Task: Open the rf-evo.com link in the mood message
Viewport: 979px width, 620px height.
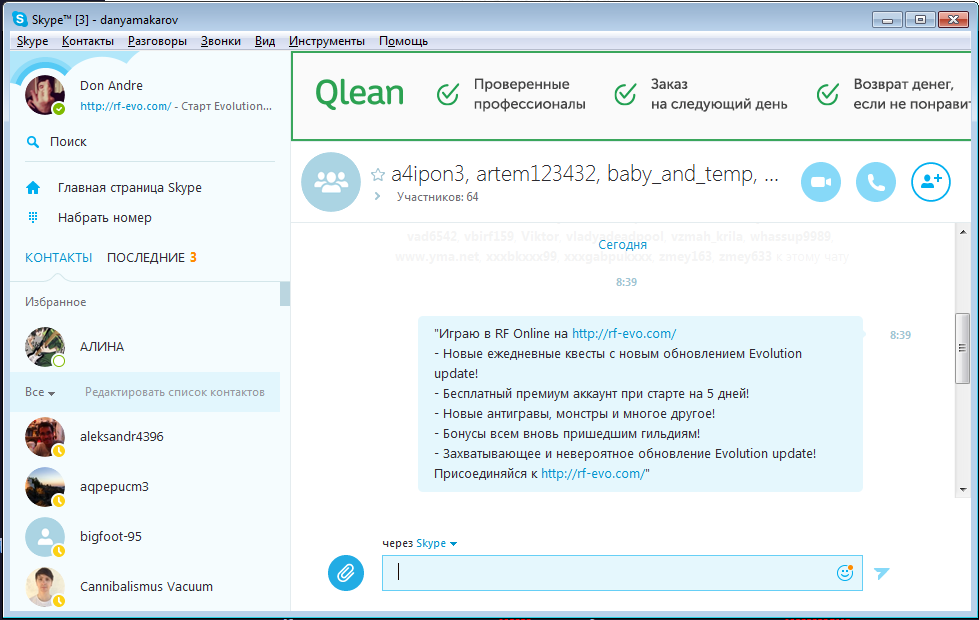Action: [x=125, y=106]
